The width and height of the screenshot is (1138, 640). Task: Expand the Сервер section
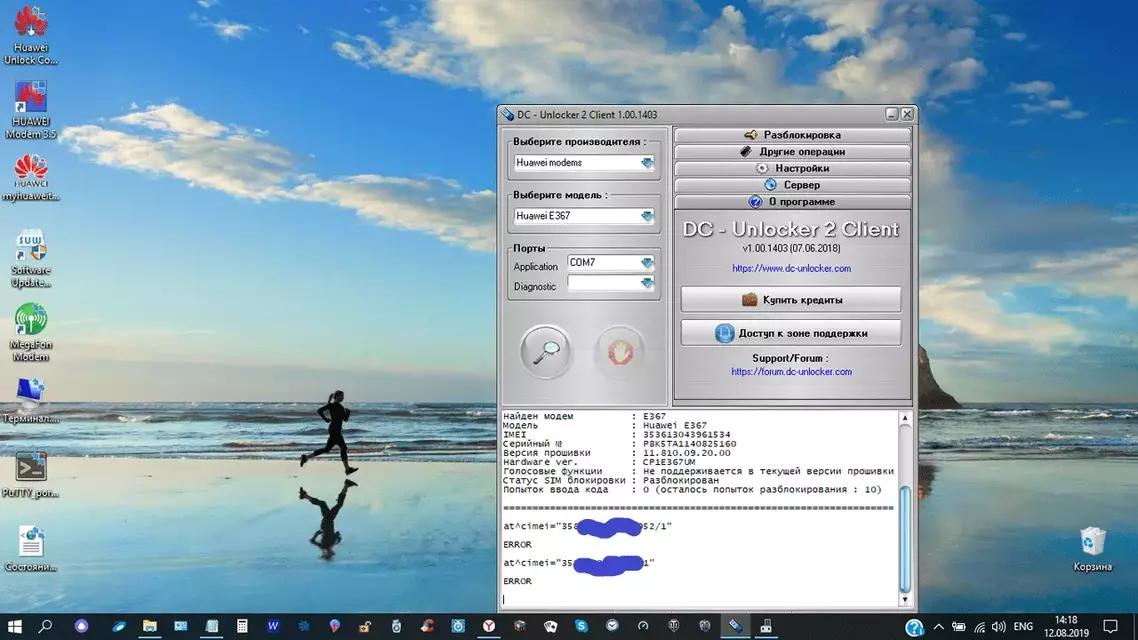[x=792, y=185]
